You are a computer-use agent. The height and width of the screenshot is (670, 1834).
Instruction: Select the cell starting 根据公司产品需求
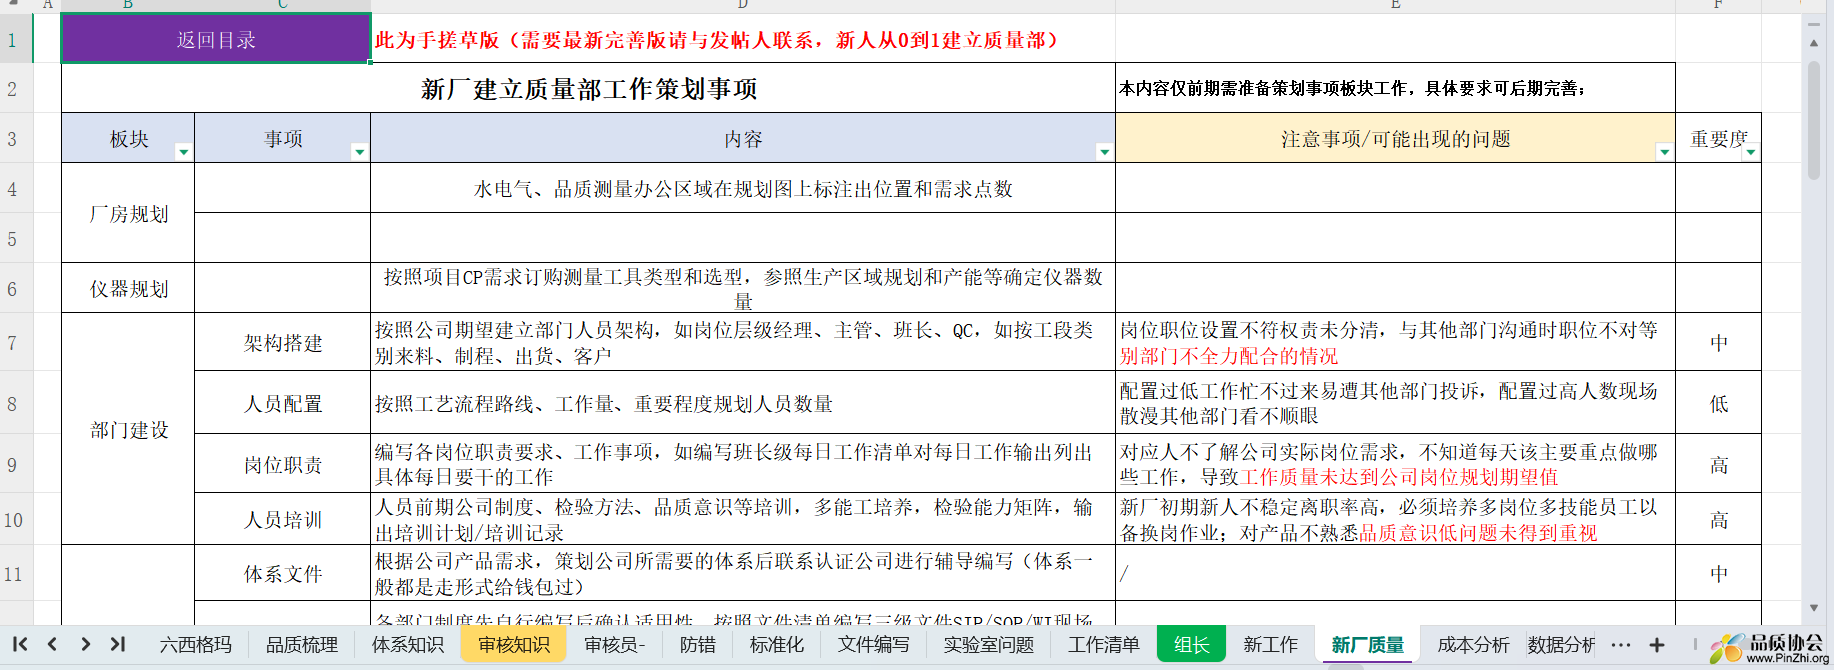(743, 574)
